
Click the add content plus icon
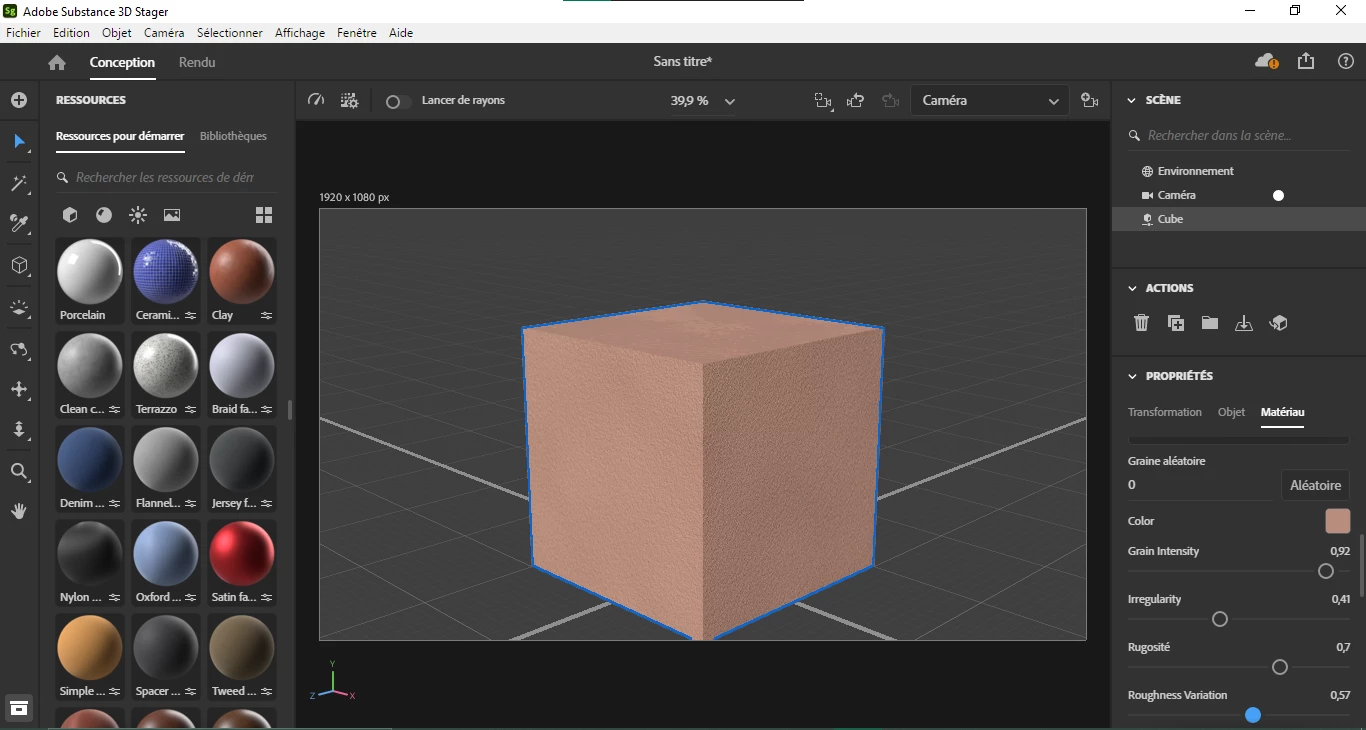pos(19,100)
